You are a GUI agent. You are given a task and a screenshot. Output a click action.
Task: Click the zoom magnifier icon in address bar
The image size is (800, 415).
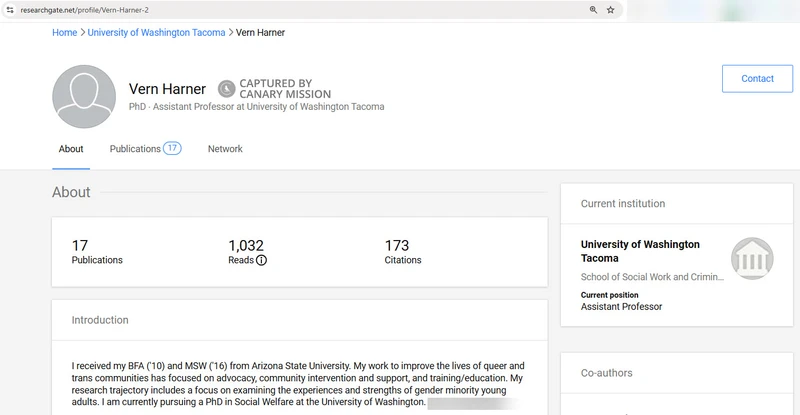[593, 10]
